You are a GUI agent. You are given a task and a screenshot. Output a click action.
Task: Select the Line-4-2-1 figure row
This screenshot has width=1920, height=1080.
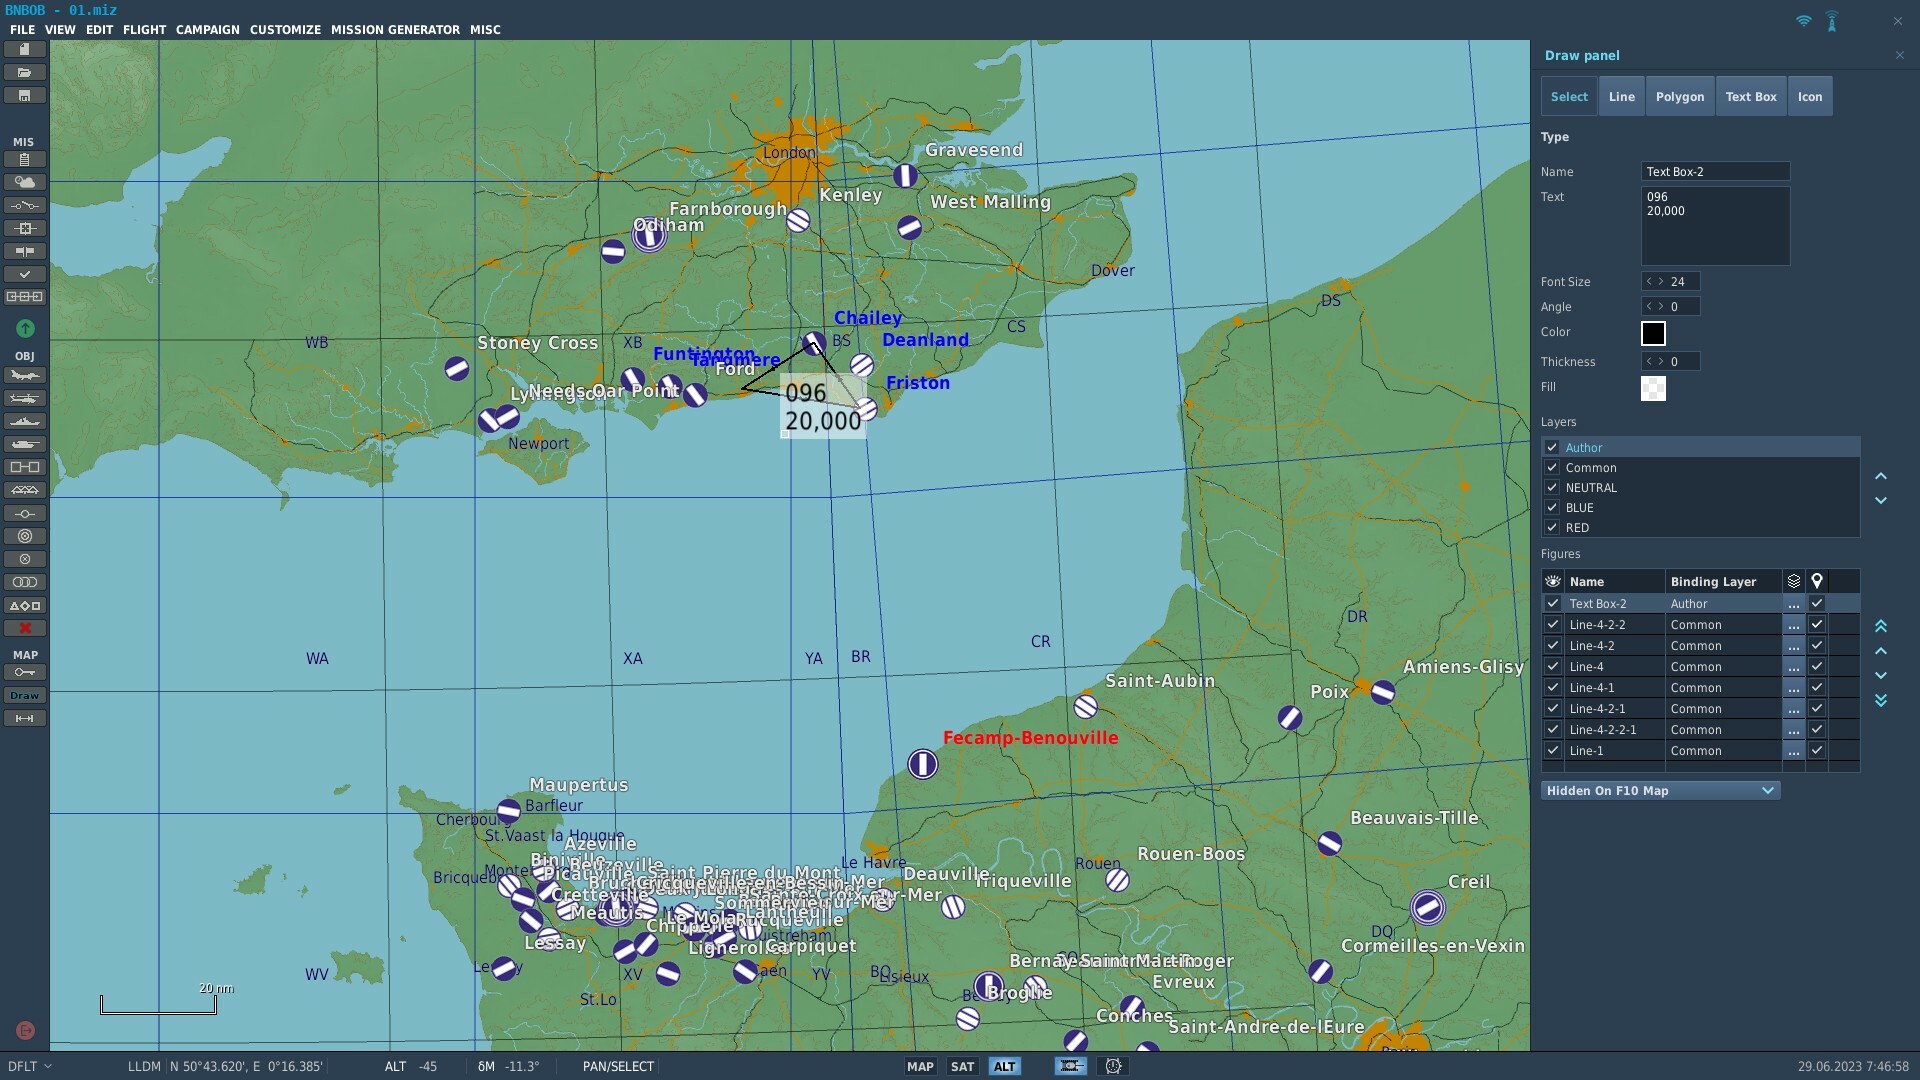[1700, 709]
